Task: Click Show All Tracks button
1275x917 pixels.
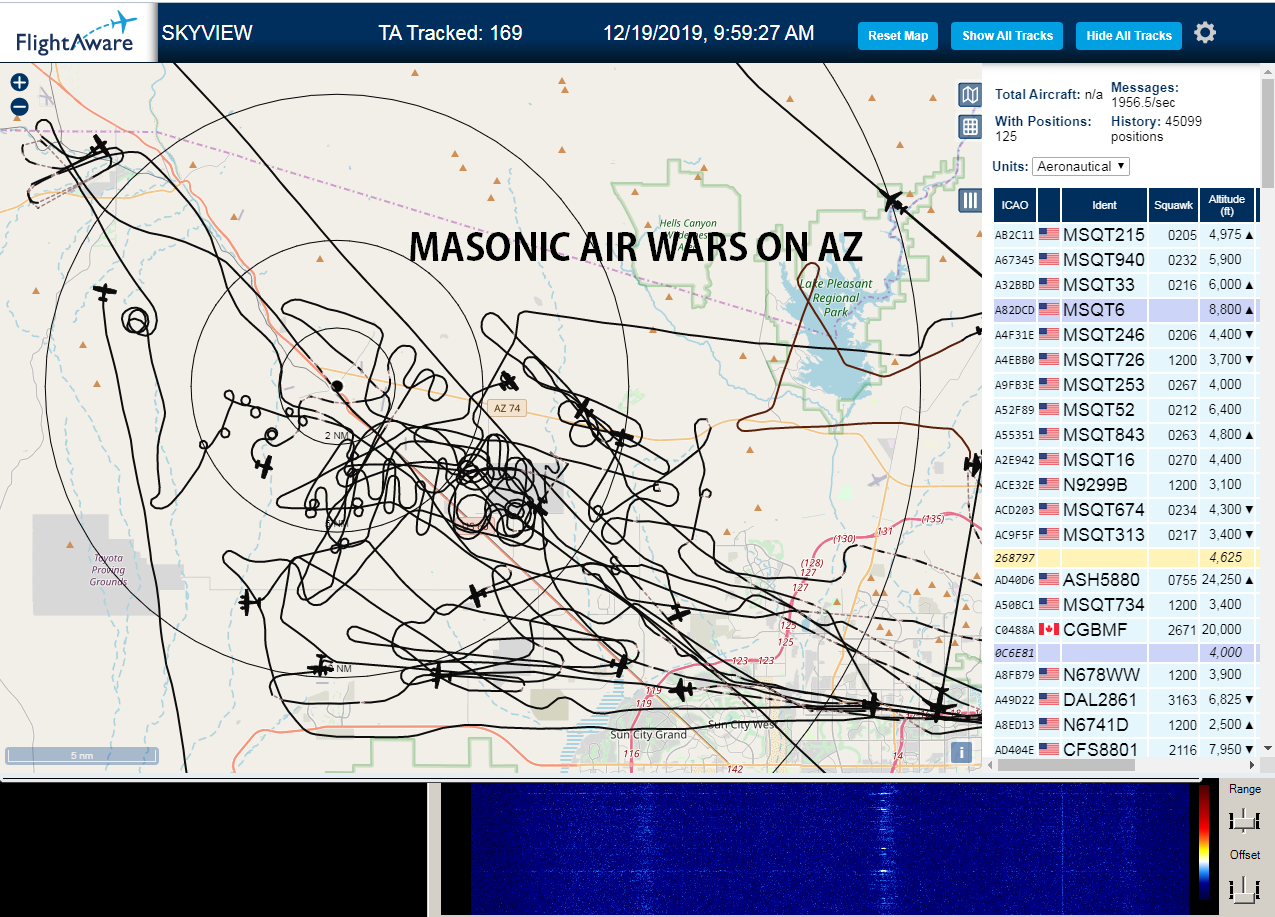Action: click(1007, 36)
